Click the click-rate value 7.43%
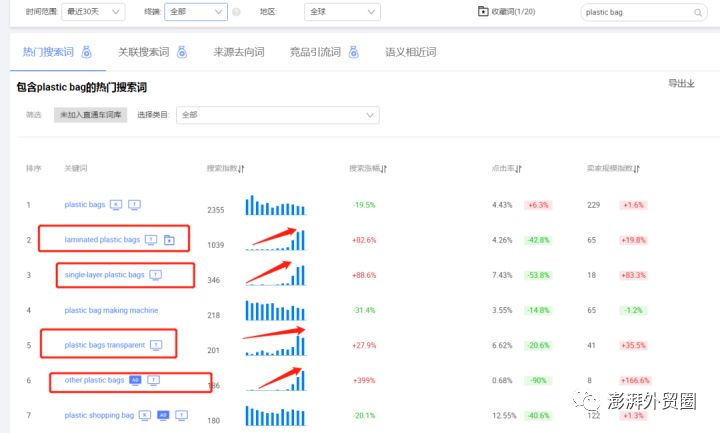Viewport: 720px width, 433px height. point(502,275)
